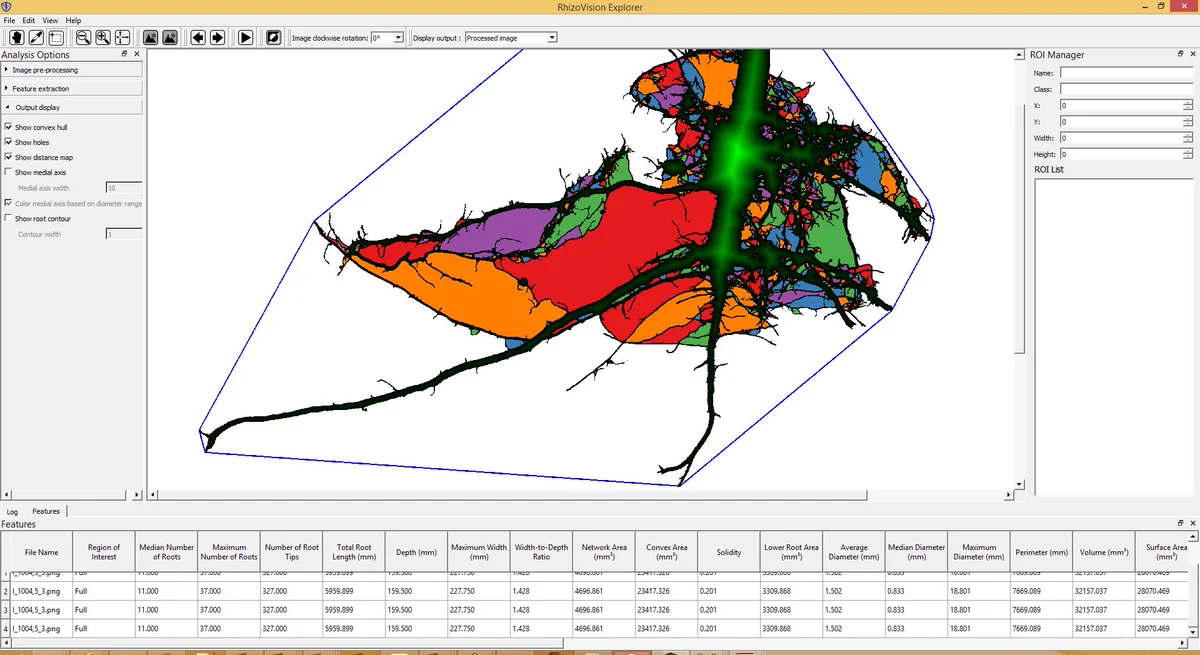Click the Convex Area column header
The height and width of the screenshot is (655, 1200).
[x=667, y=552]
